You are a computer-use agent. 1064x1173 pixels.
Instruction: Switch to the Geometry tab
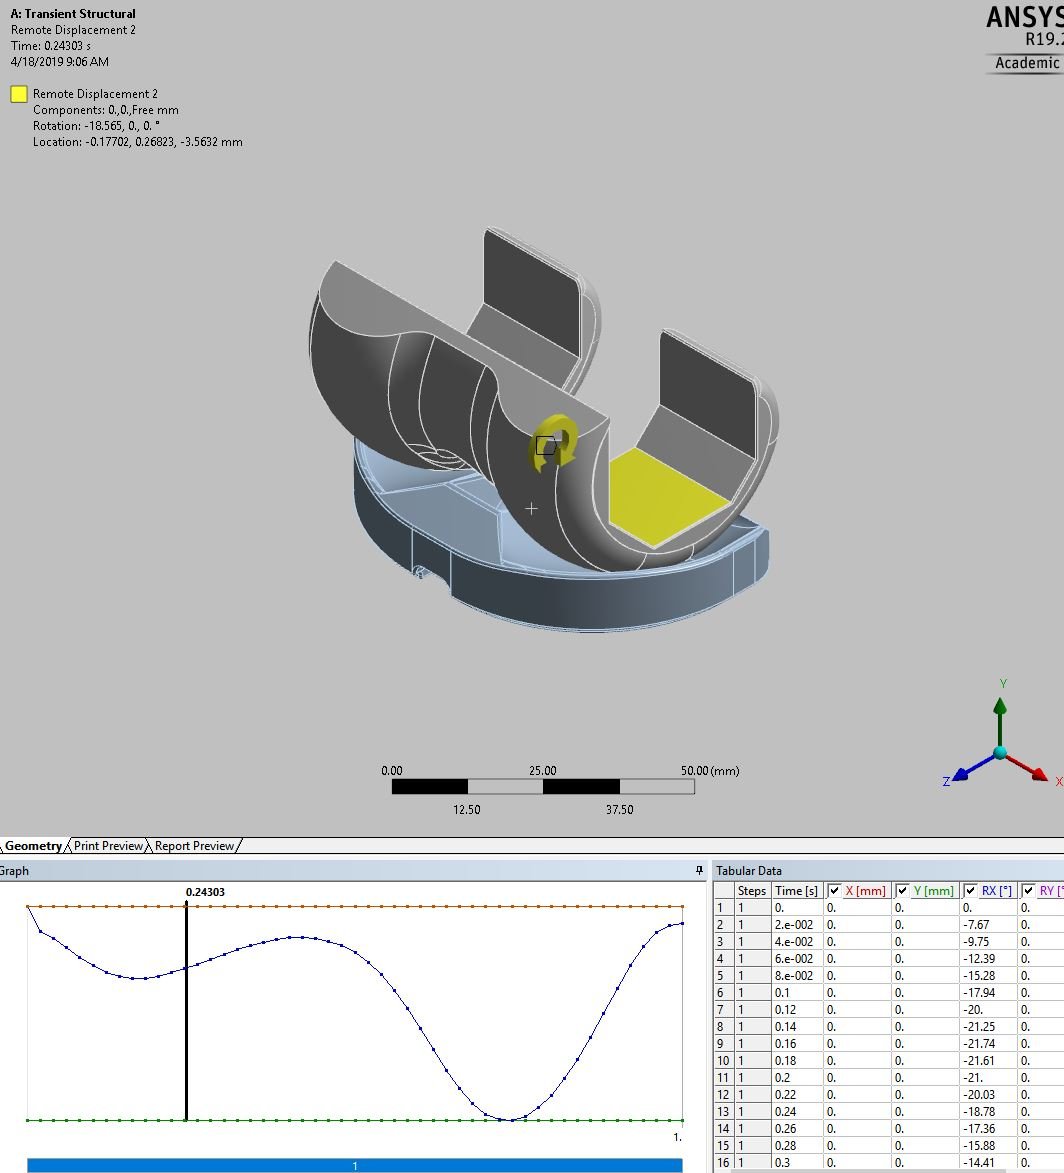click(33, 845)
